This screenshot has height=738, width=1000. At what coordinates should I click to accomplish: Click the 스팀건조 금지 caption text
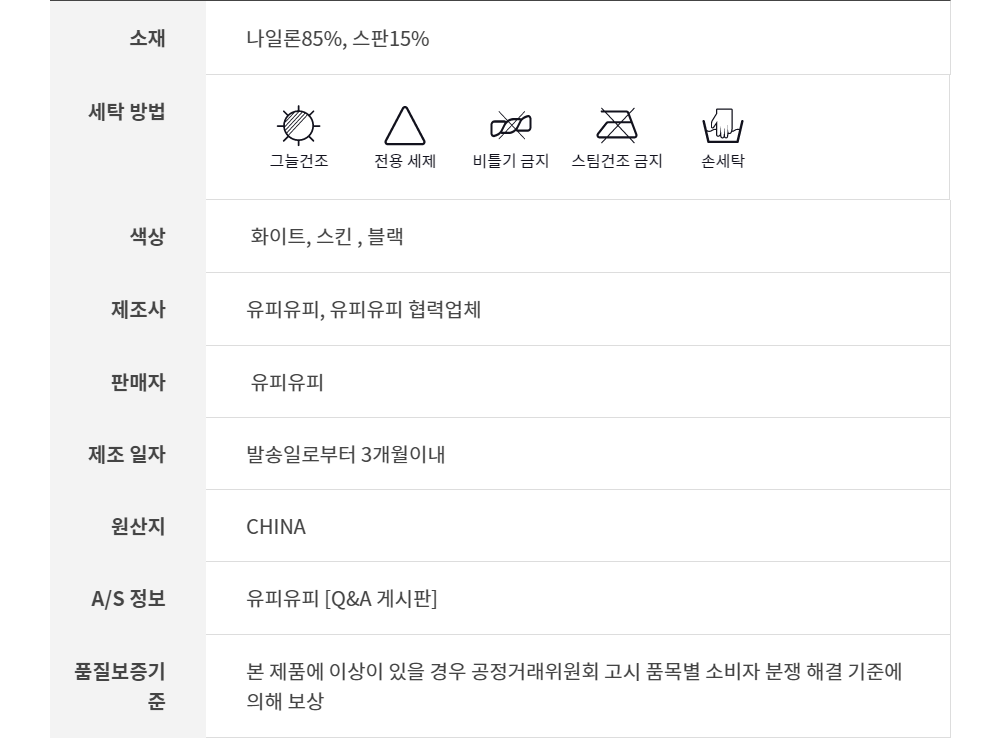[616, 161]
